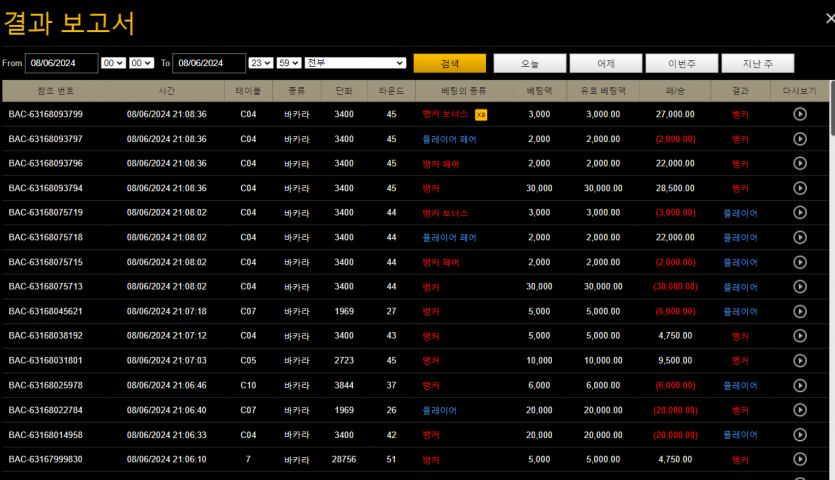
Task: Replay round for BAC-63168093797
Action: [x=800, y=139]
